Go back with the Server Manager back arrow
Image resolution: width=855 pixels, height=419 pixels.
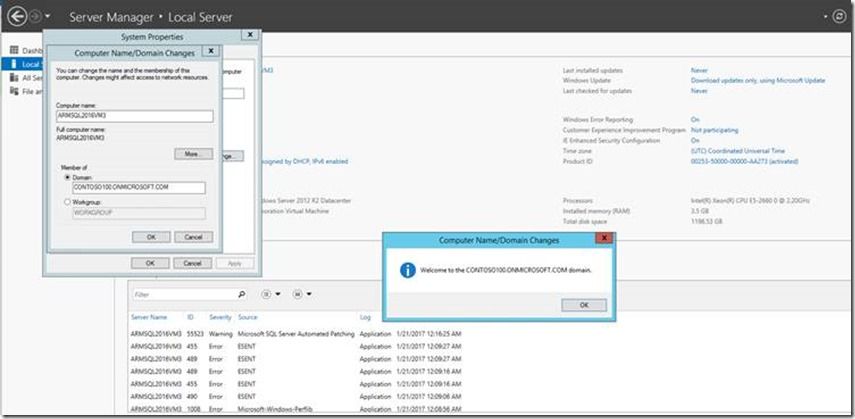coord(17,17)
